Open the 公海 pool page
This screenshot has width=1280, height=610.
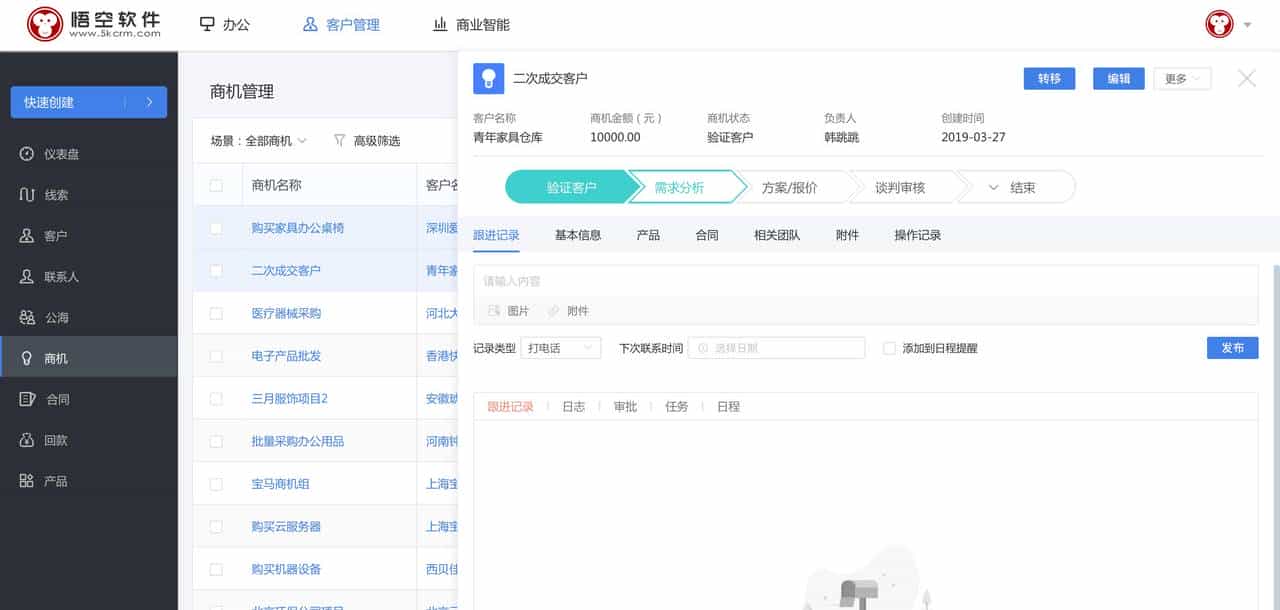[58, 317]
